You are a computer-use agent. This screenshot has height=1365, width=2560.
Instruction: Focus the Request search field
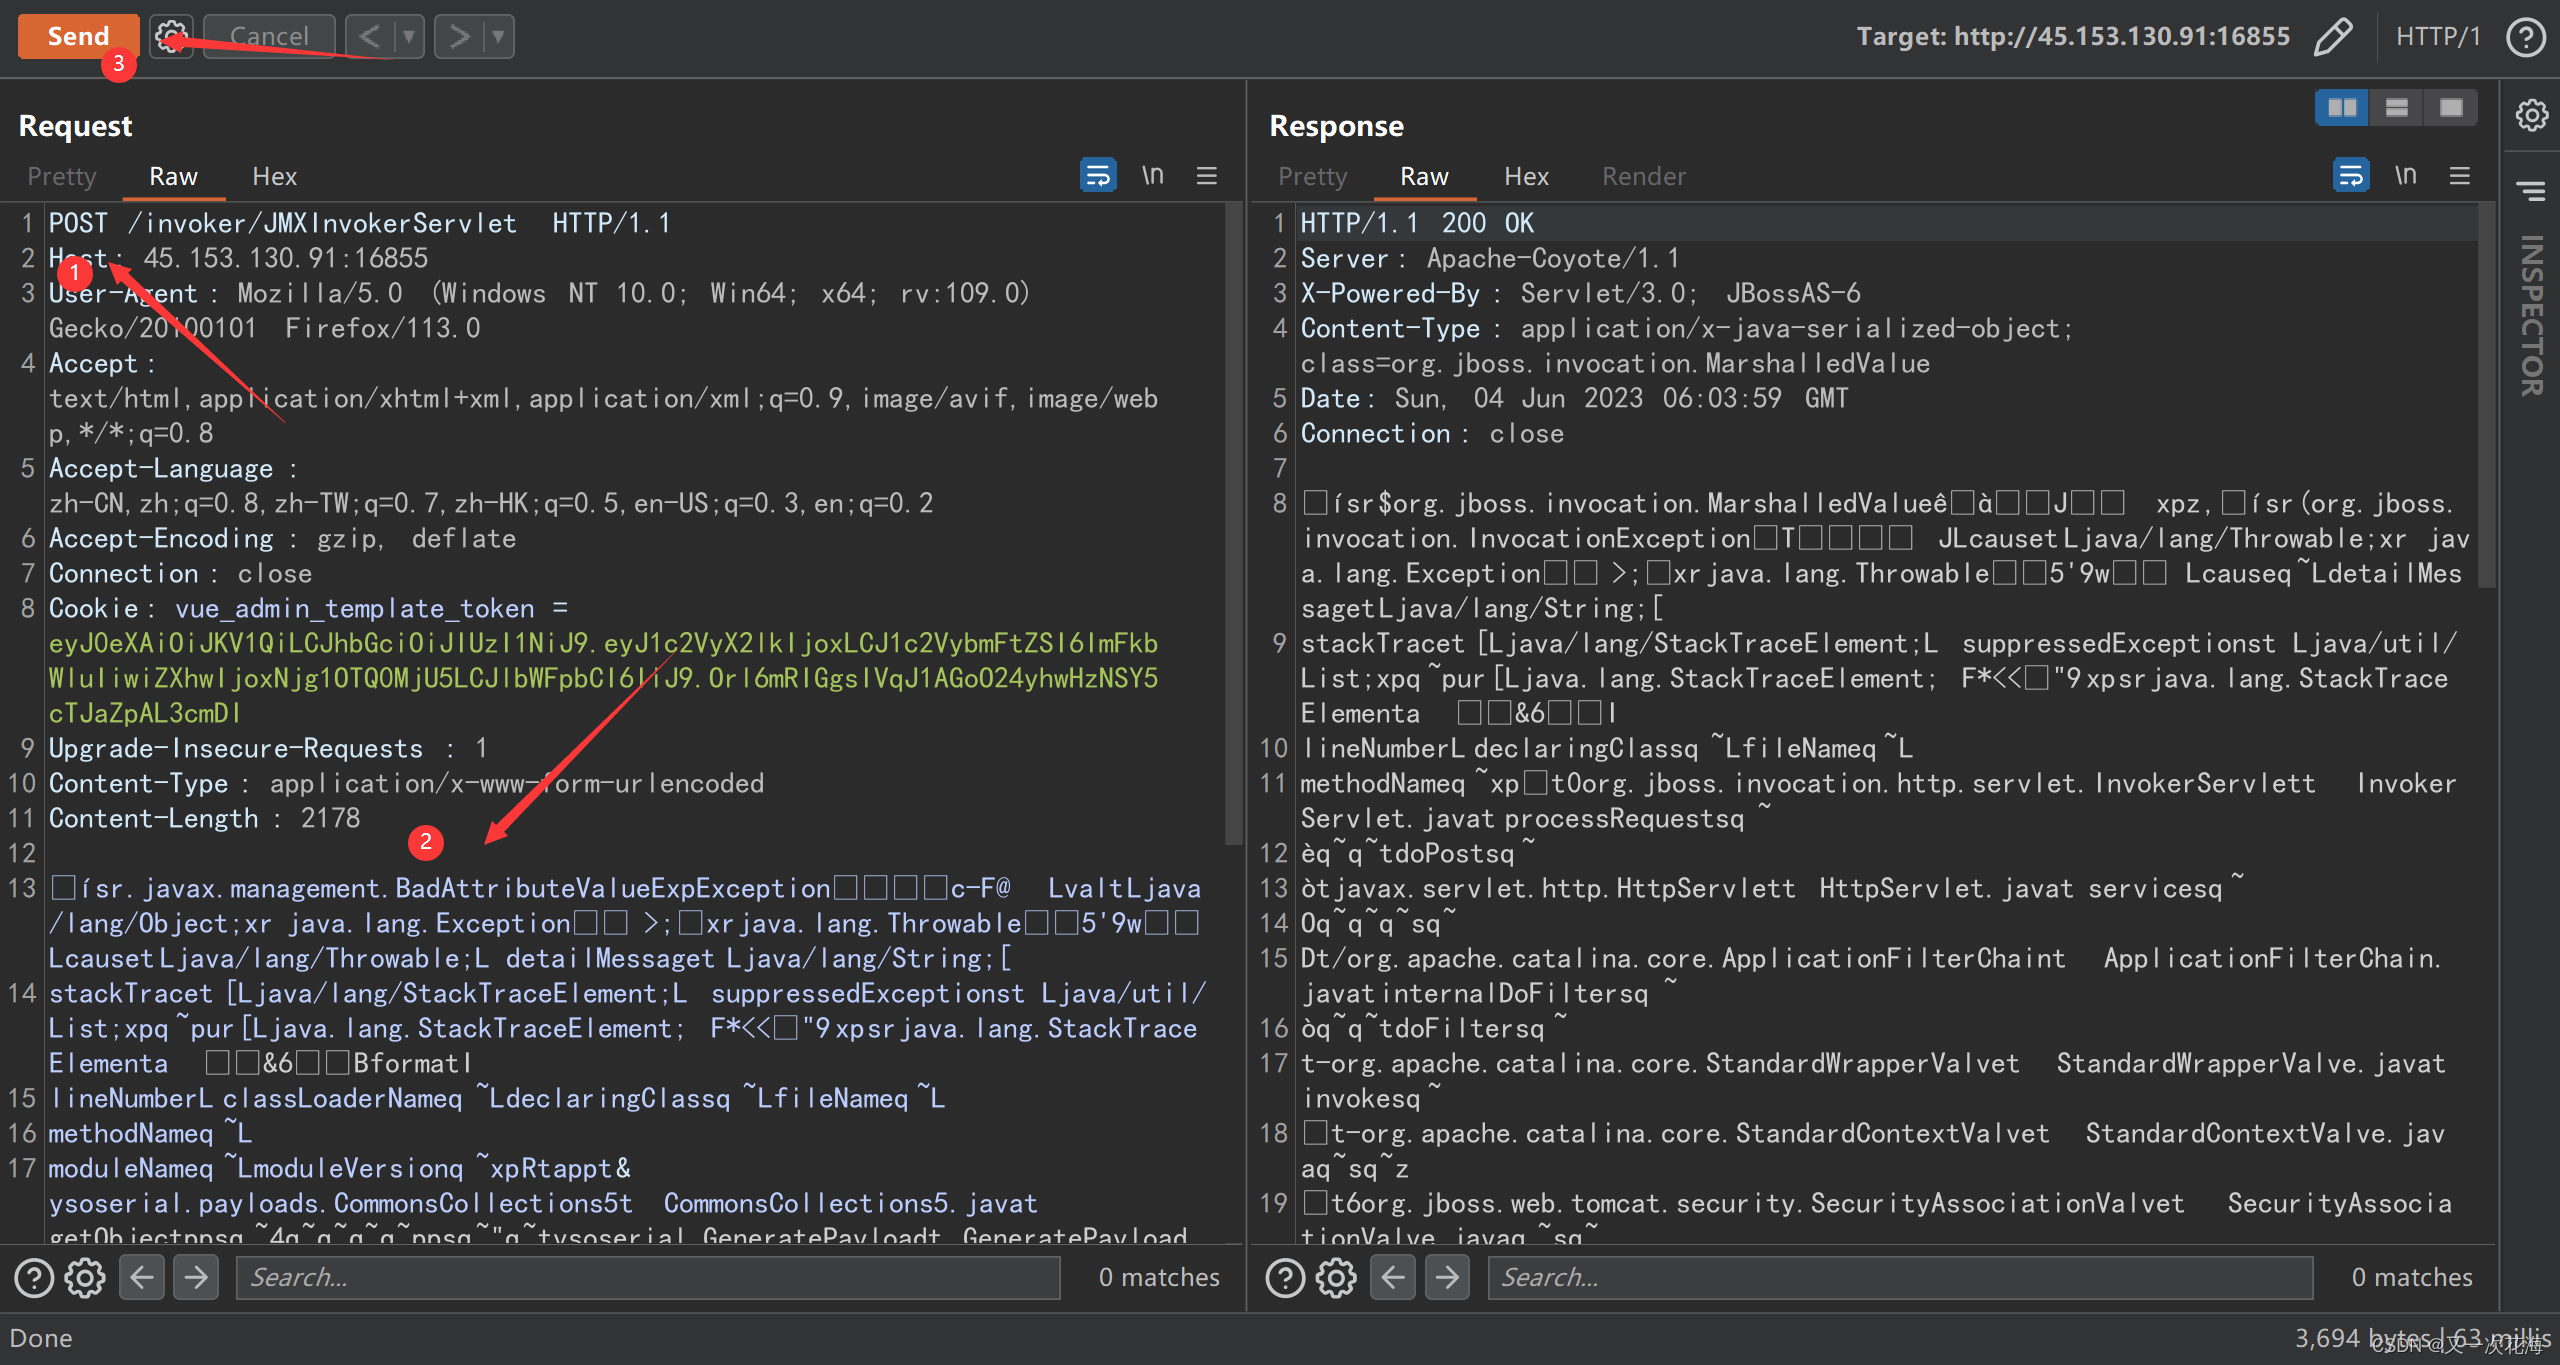pyautogui.click(x=648, y=1277)
